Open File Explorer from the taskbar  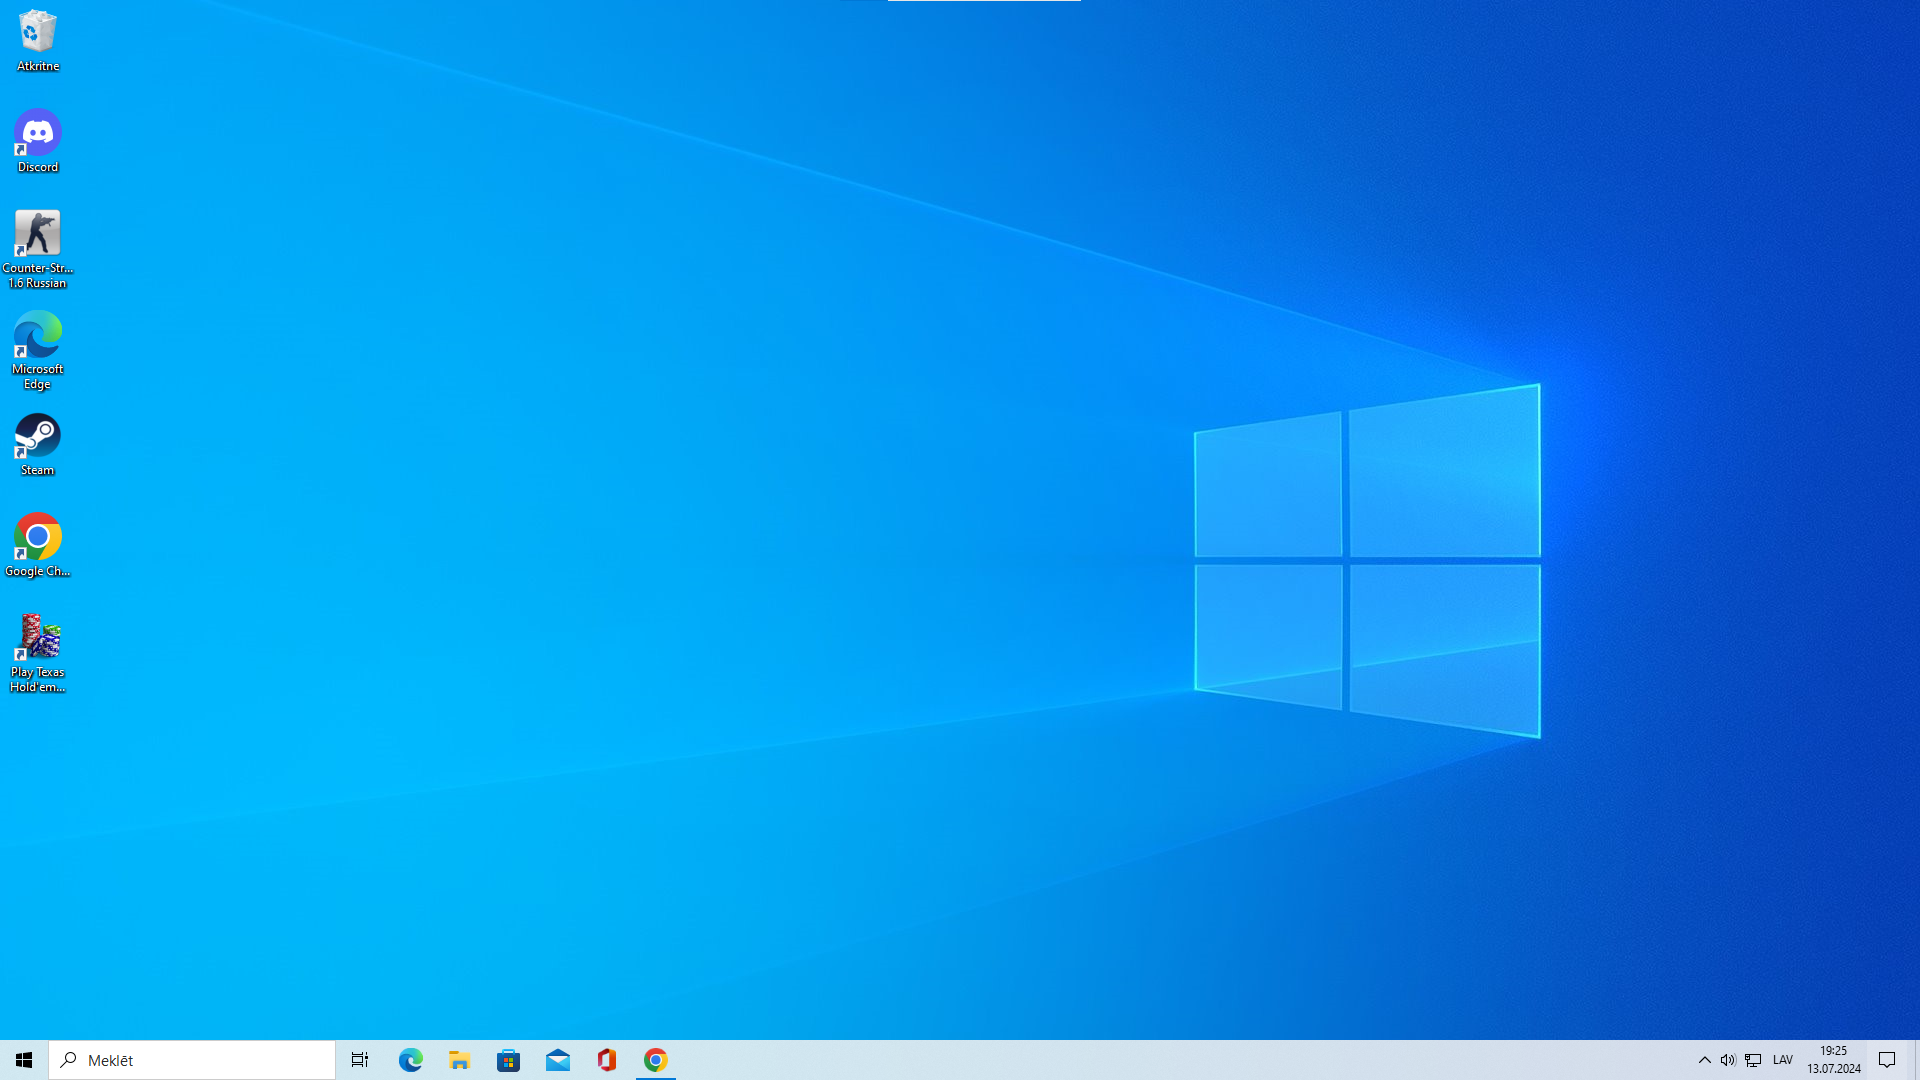click(460, 1060)
